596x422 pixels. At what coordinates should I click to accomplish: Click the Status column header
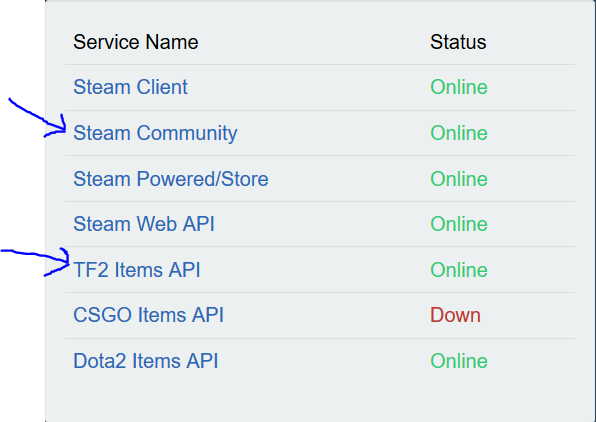[x=458, y=42]
